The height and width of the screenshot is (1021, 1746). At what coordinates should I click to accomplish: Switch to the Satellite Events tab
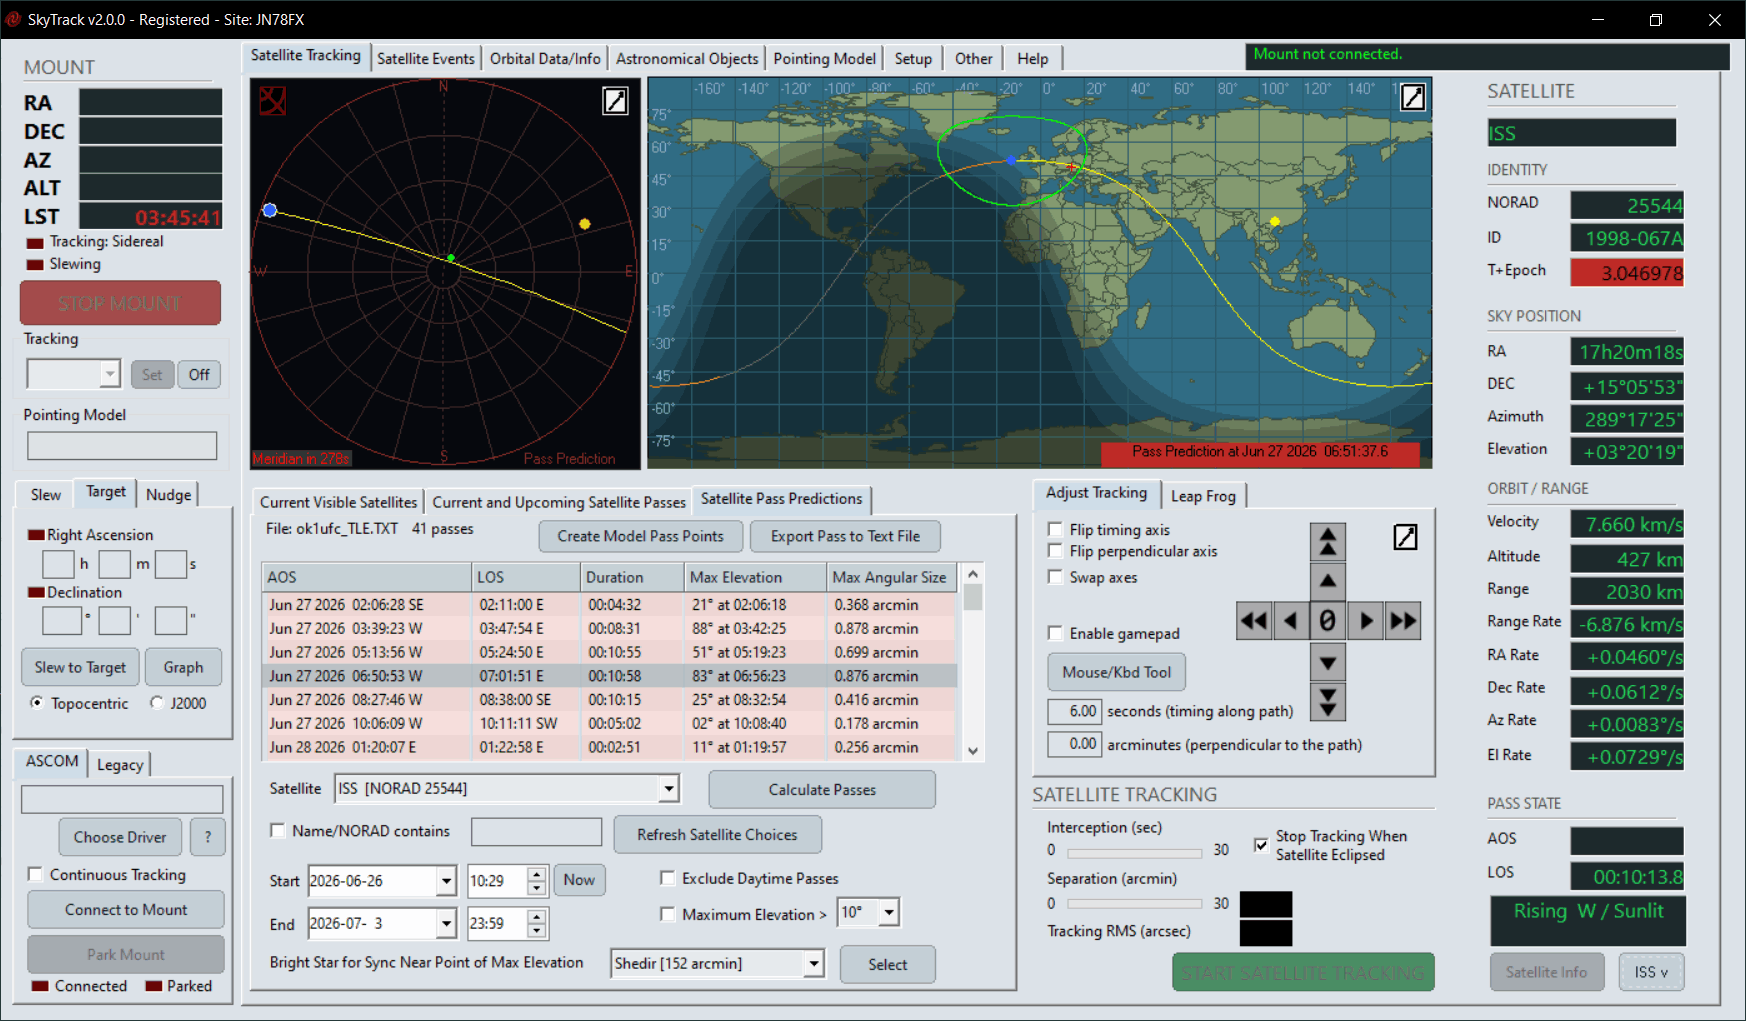426,58
